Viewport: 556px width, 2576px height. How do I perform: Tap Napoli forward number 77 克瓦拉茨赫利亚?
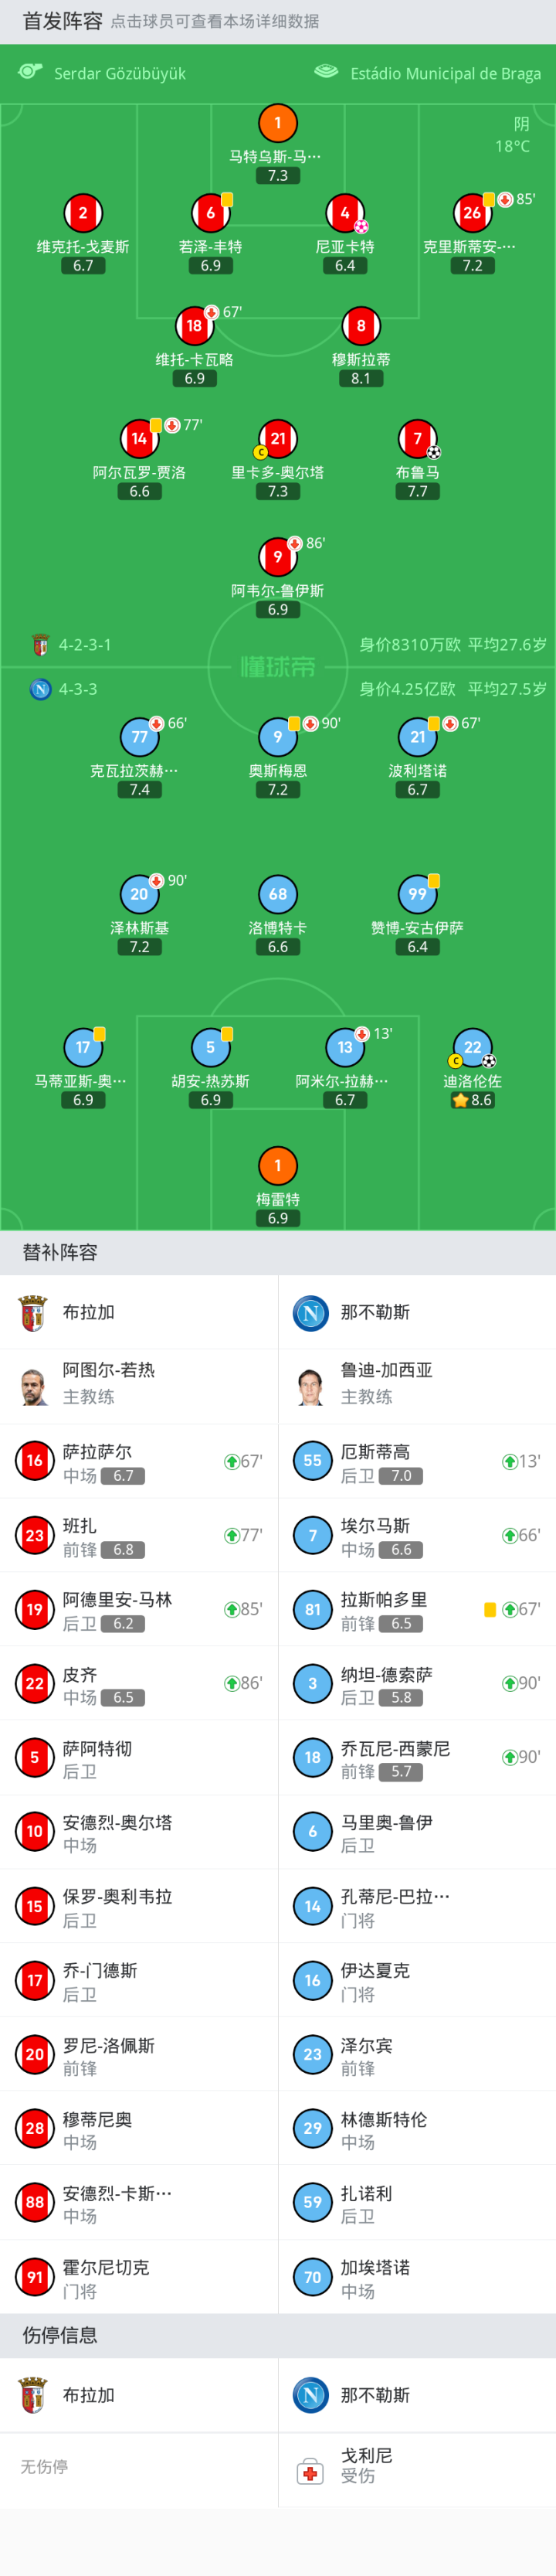139,737
